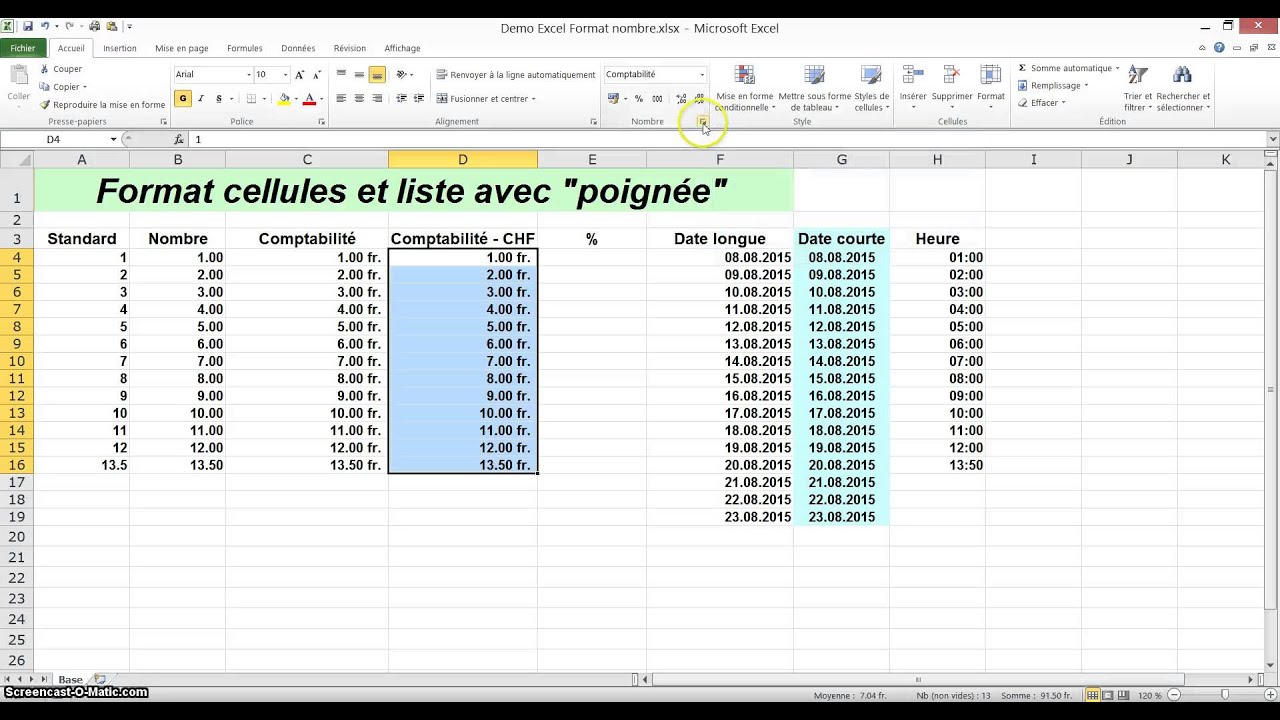Switch to the Affichage ribbon tab
1280x720 pixels.
(x=402, y=48)
